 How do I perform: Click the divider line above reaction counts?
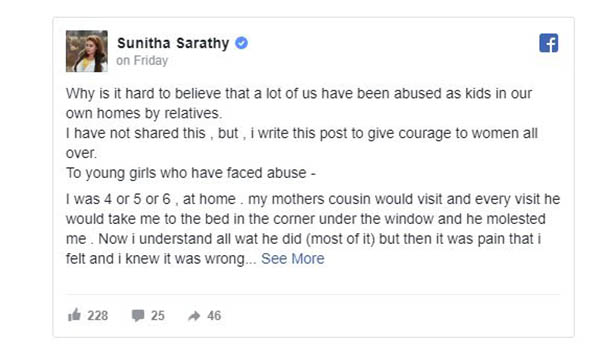pyautogui.click(x=313, y=294)
